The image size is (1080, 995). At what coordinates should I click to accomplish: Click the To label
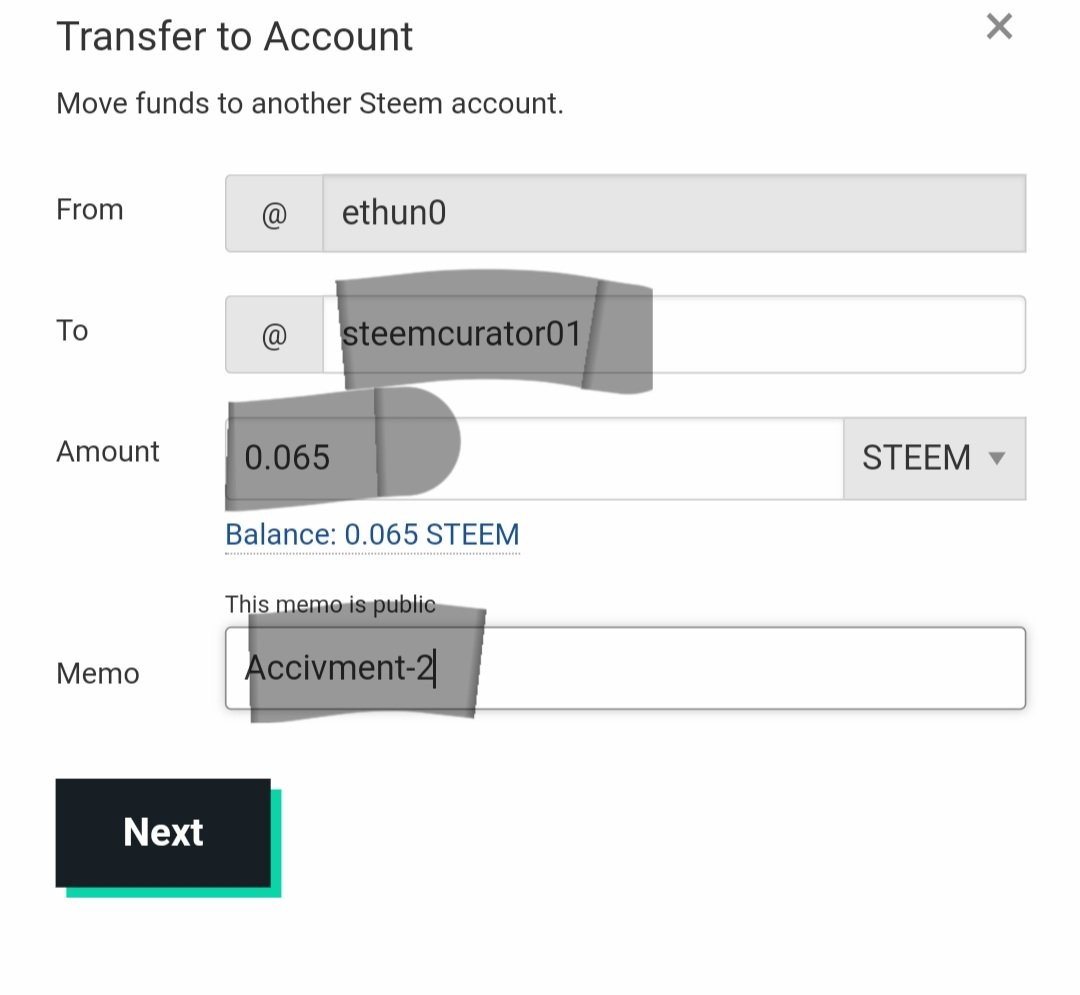coord(72,331)
